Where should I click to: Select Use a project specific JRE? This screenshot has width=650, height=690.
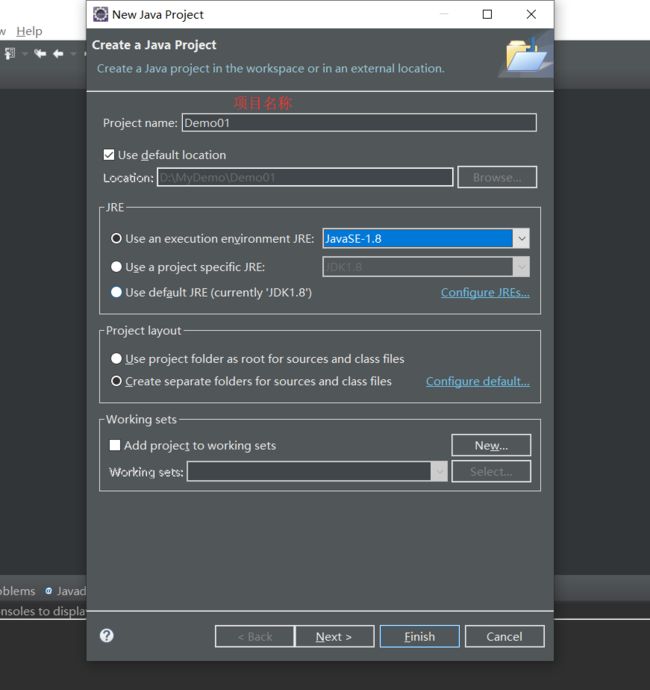(x=116, y=267)
